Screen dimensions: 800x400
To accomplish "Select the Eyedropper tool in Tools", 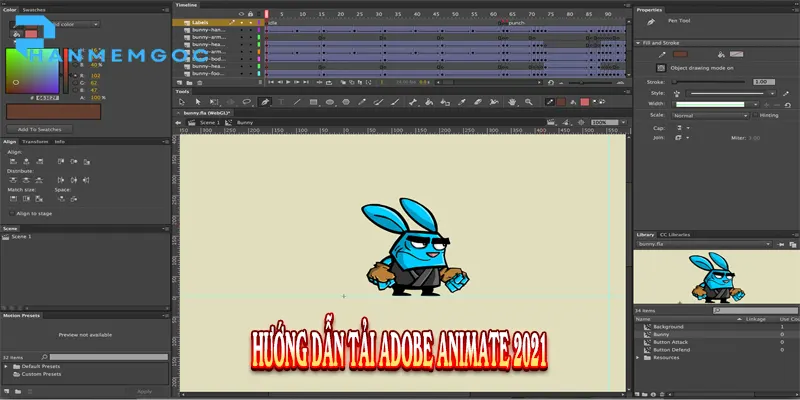I will [462, 102].
